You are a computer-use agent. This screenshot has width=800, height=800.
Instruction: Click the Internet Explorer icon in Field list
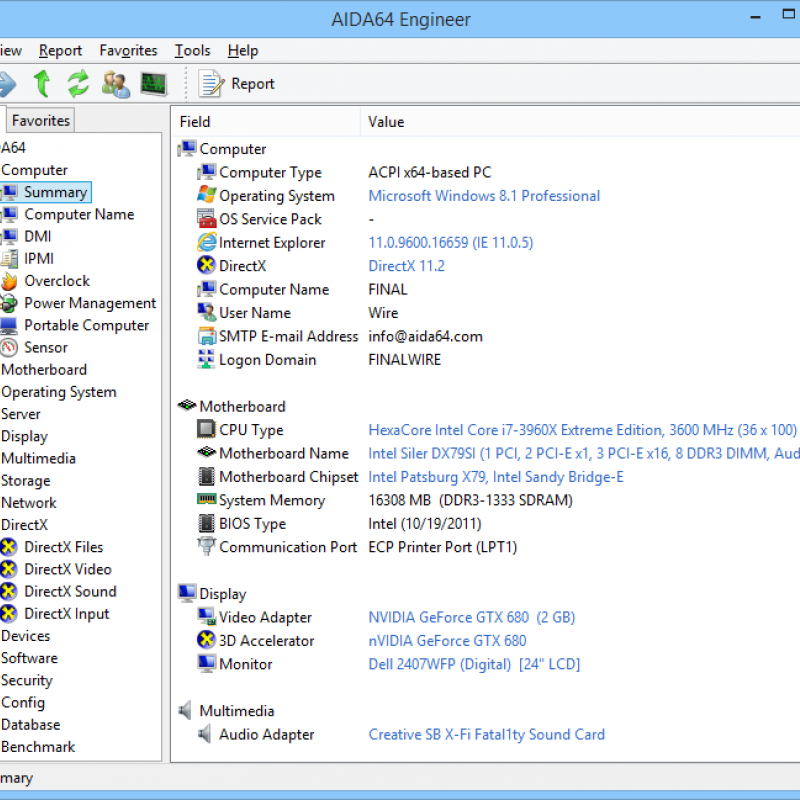coord(207,243)
